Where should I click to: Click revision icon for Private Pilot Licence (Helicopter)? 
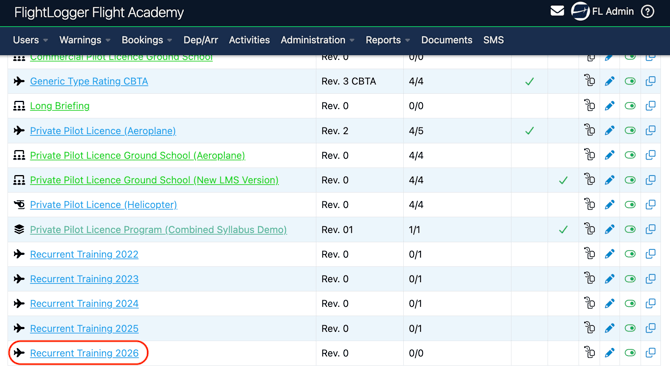pos(590,204)
